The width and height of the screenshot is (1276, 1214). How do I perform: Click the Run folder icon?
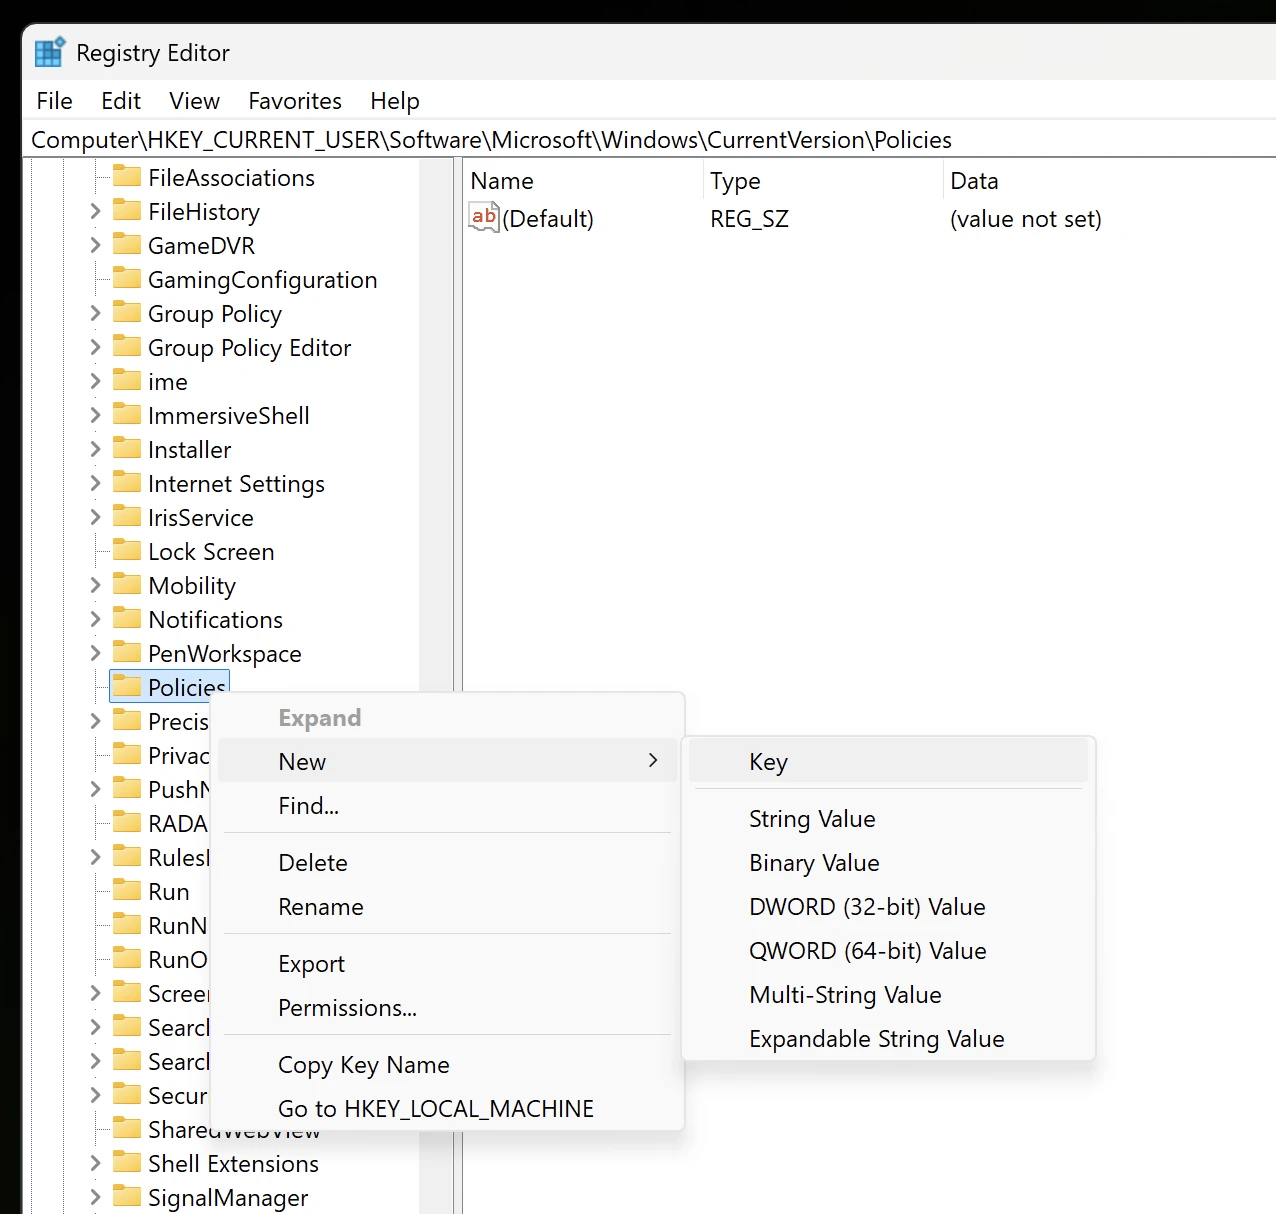coord(127,891)
